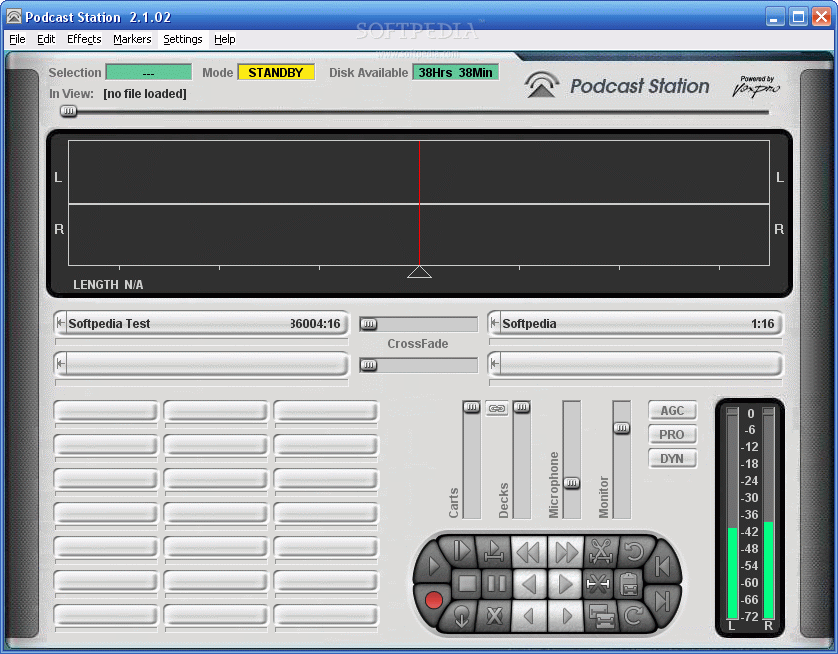
Task: Click the empty deck below Softpedia 1:16
Action: click(x=635, y=364)
